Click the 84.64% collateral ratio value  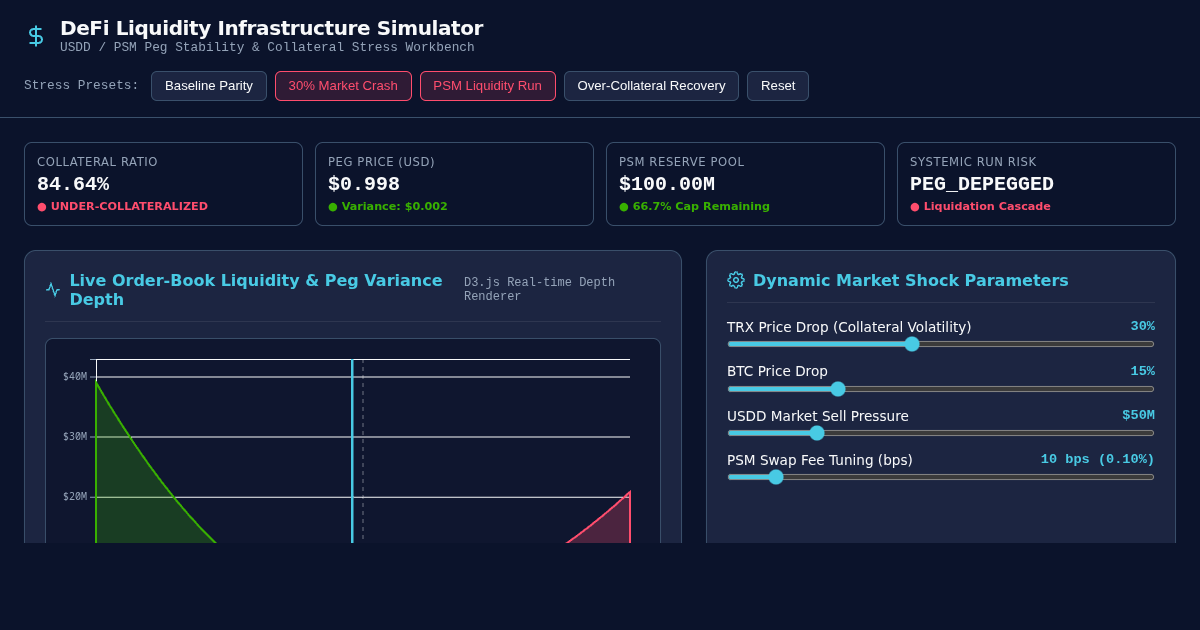coord(73,184)
